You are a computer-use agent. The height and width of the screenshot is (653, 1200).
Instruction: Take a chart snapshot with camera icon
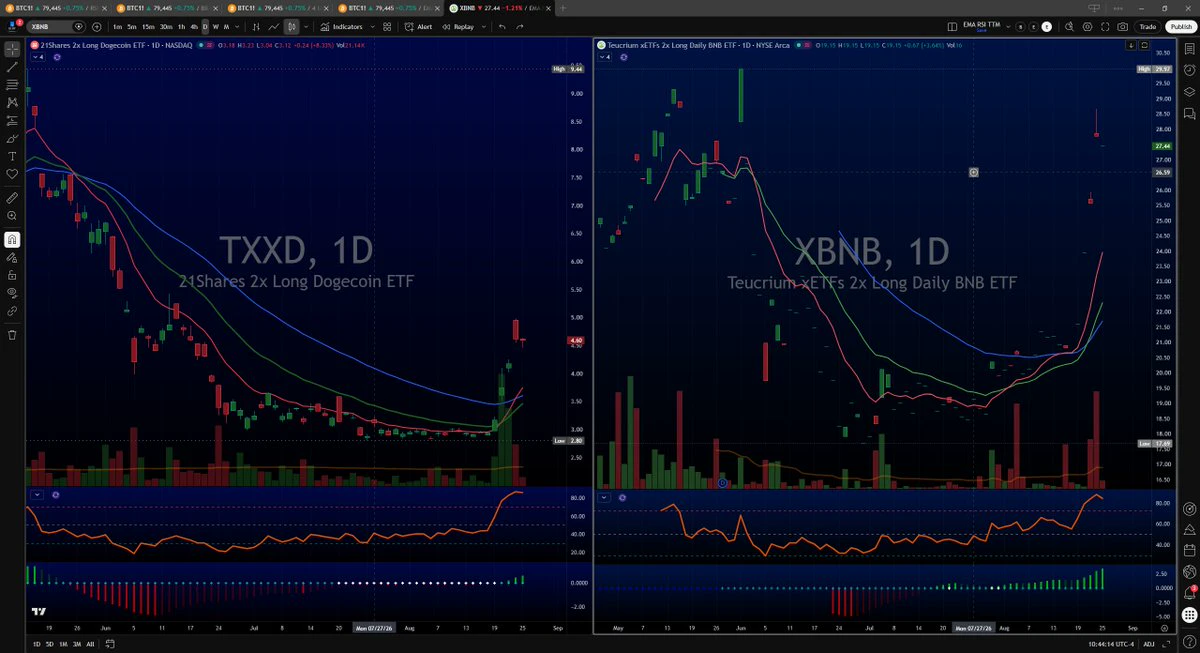(x=1123, y=27)
